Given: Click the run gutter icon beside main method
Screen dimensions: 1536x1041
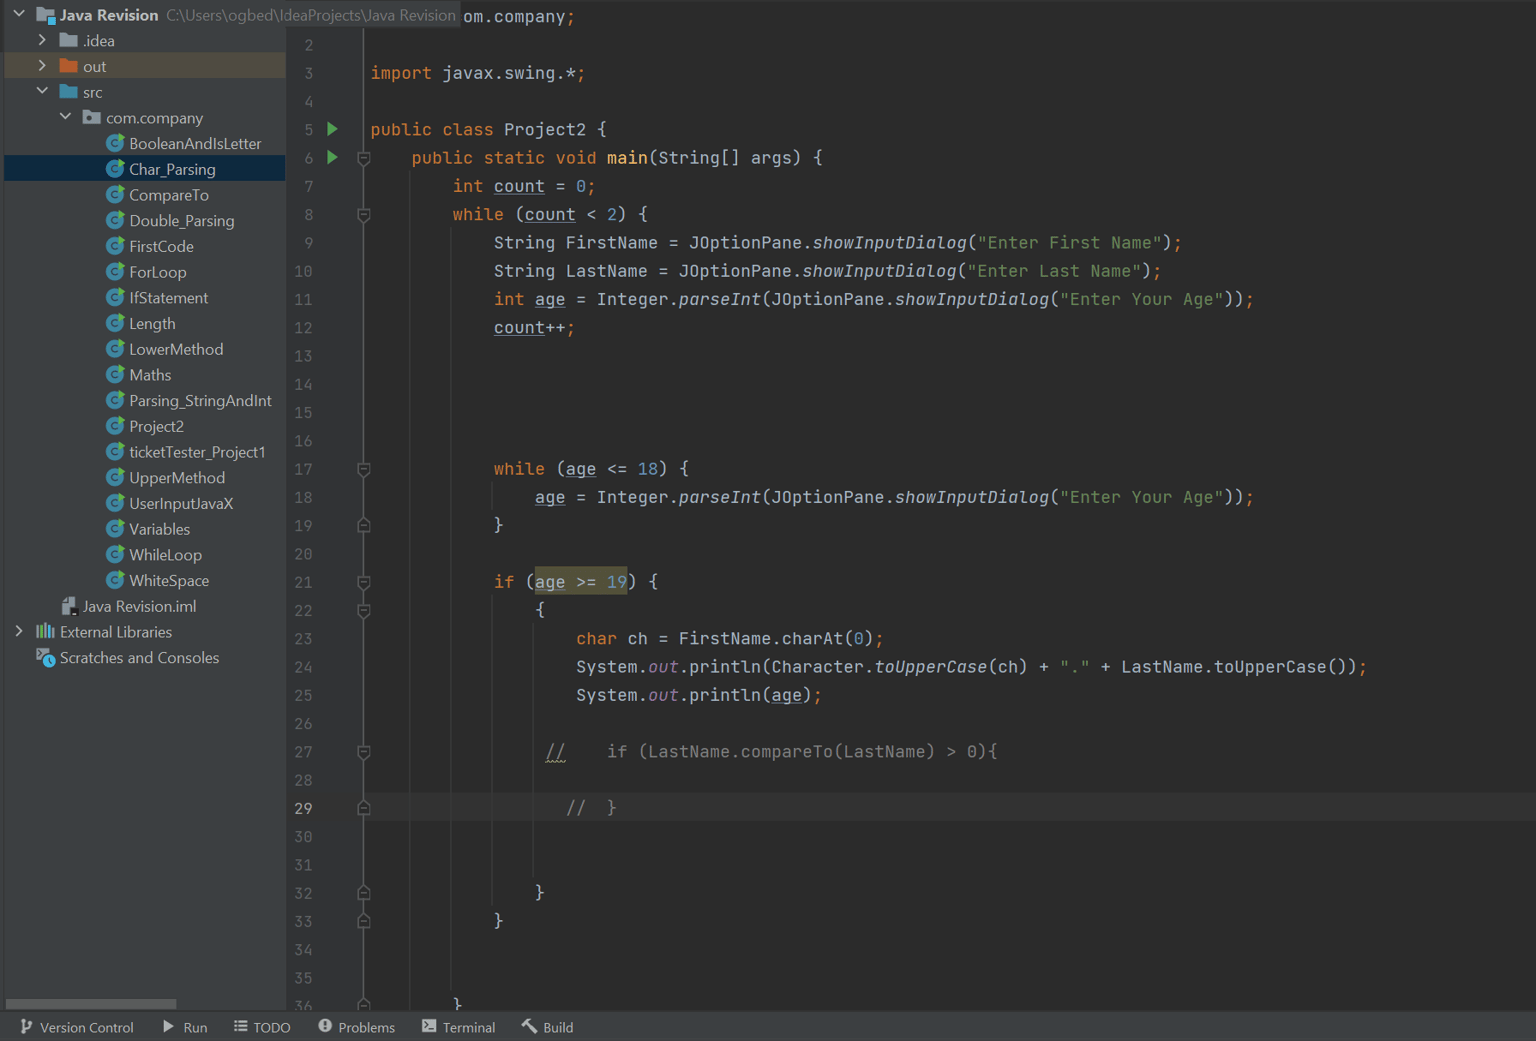Looking at the screenshot, I should [x=333, y=157].
